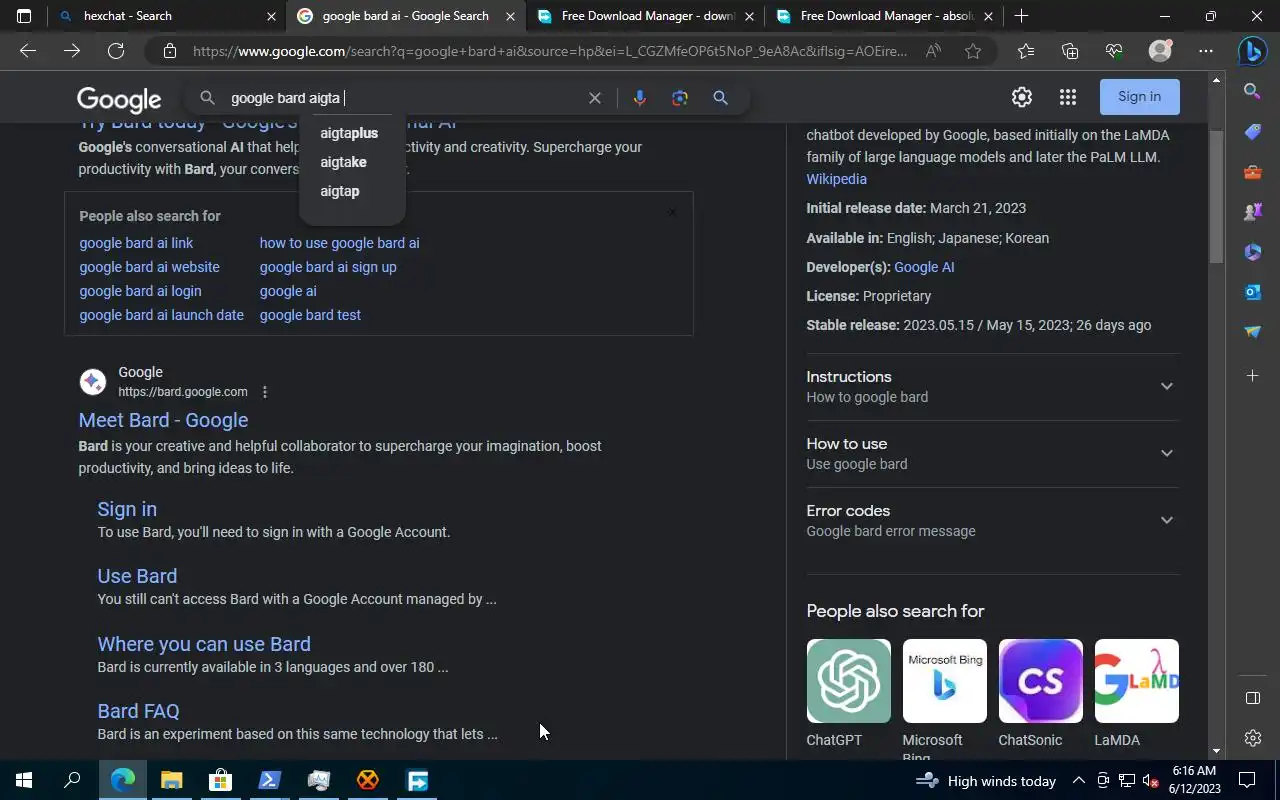This screenshot has width=1280, height=800.
Task: Reload the current page
Action: [116, 51]
